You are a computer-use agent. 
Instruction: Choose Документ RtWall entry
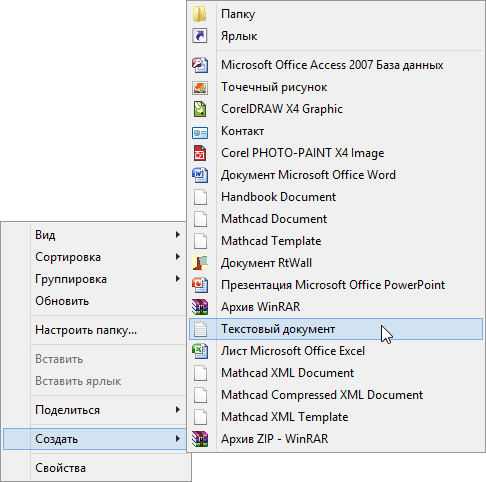[x=336, y=263]
